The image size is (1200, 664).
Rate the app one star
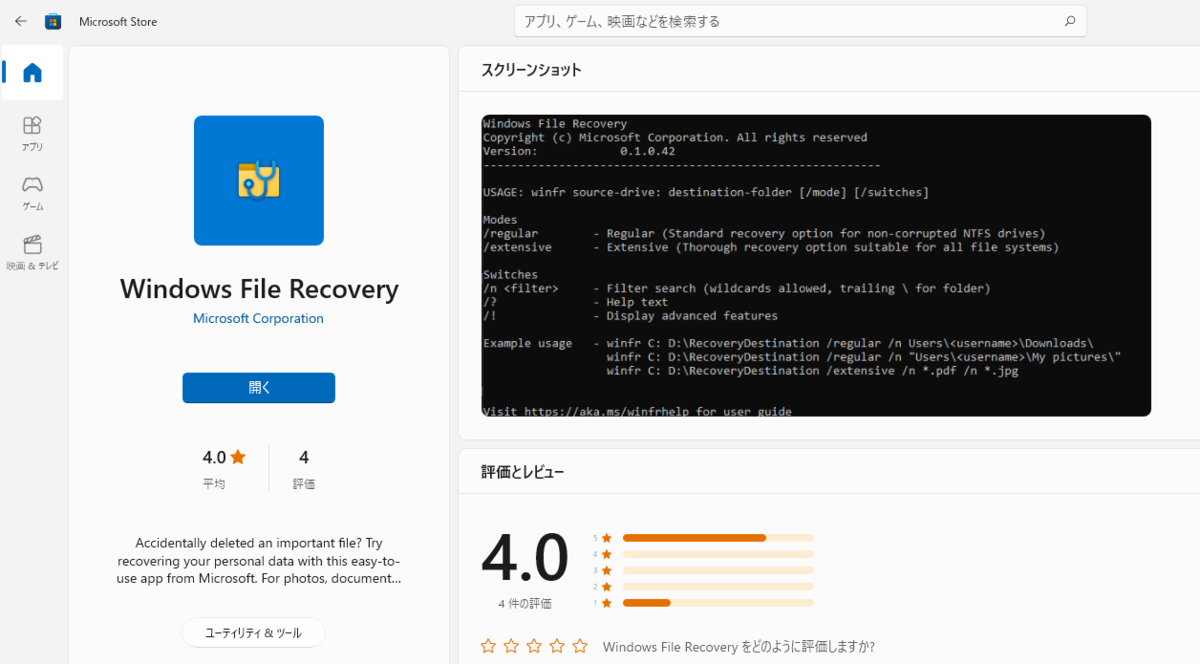tap(488, 646)
